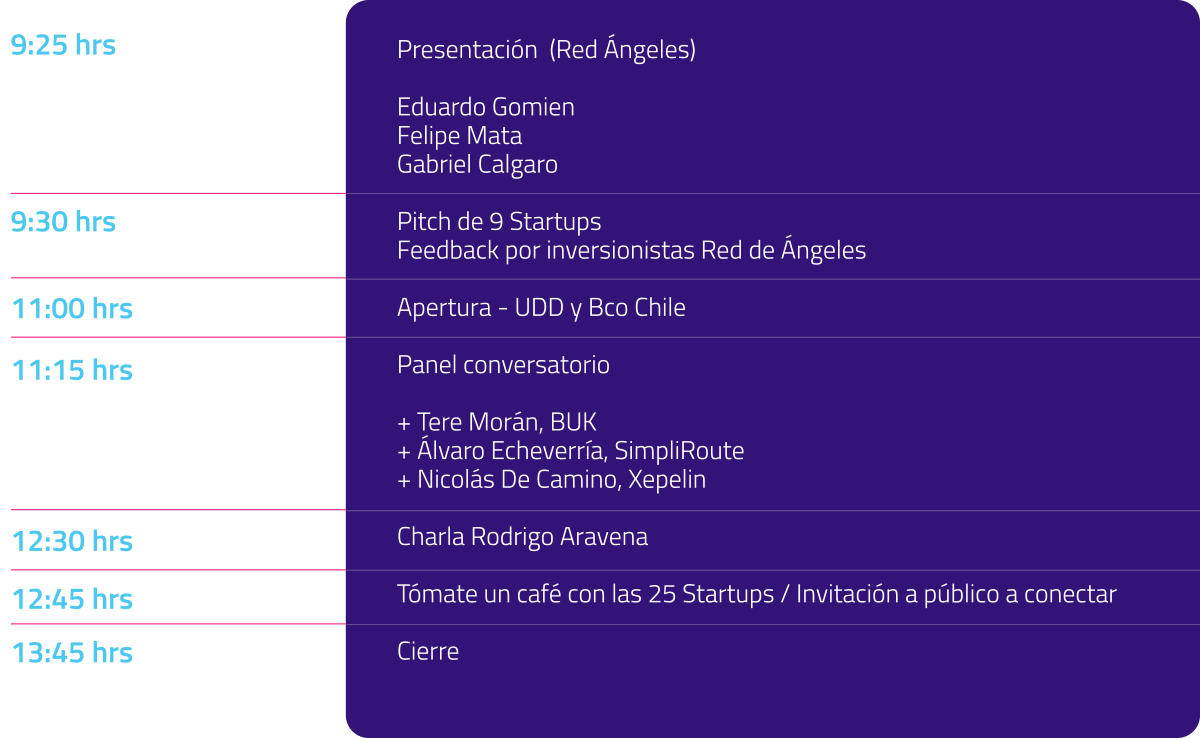Click the 12:30 hrs time label
The height and width of the screenshot is (738, 1200).
click(x=72, y=541)
